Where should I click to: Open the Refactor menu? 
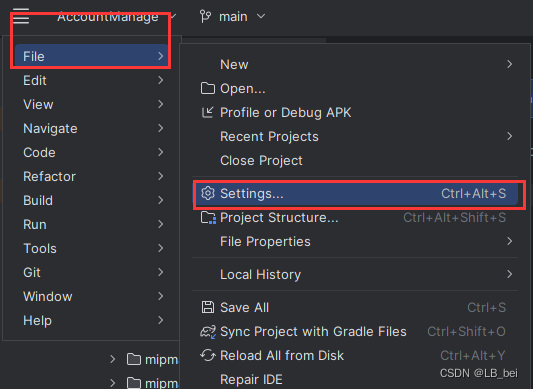point(92,176)
